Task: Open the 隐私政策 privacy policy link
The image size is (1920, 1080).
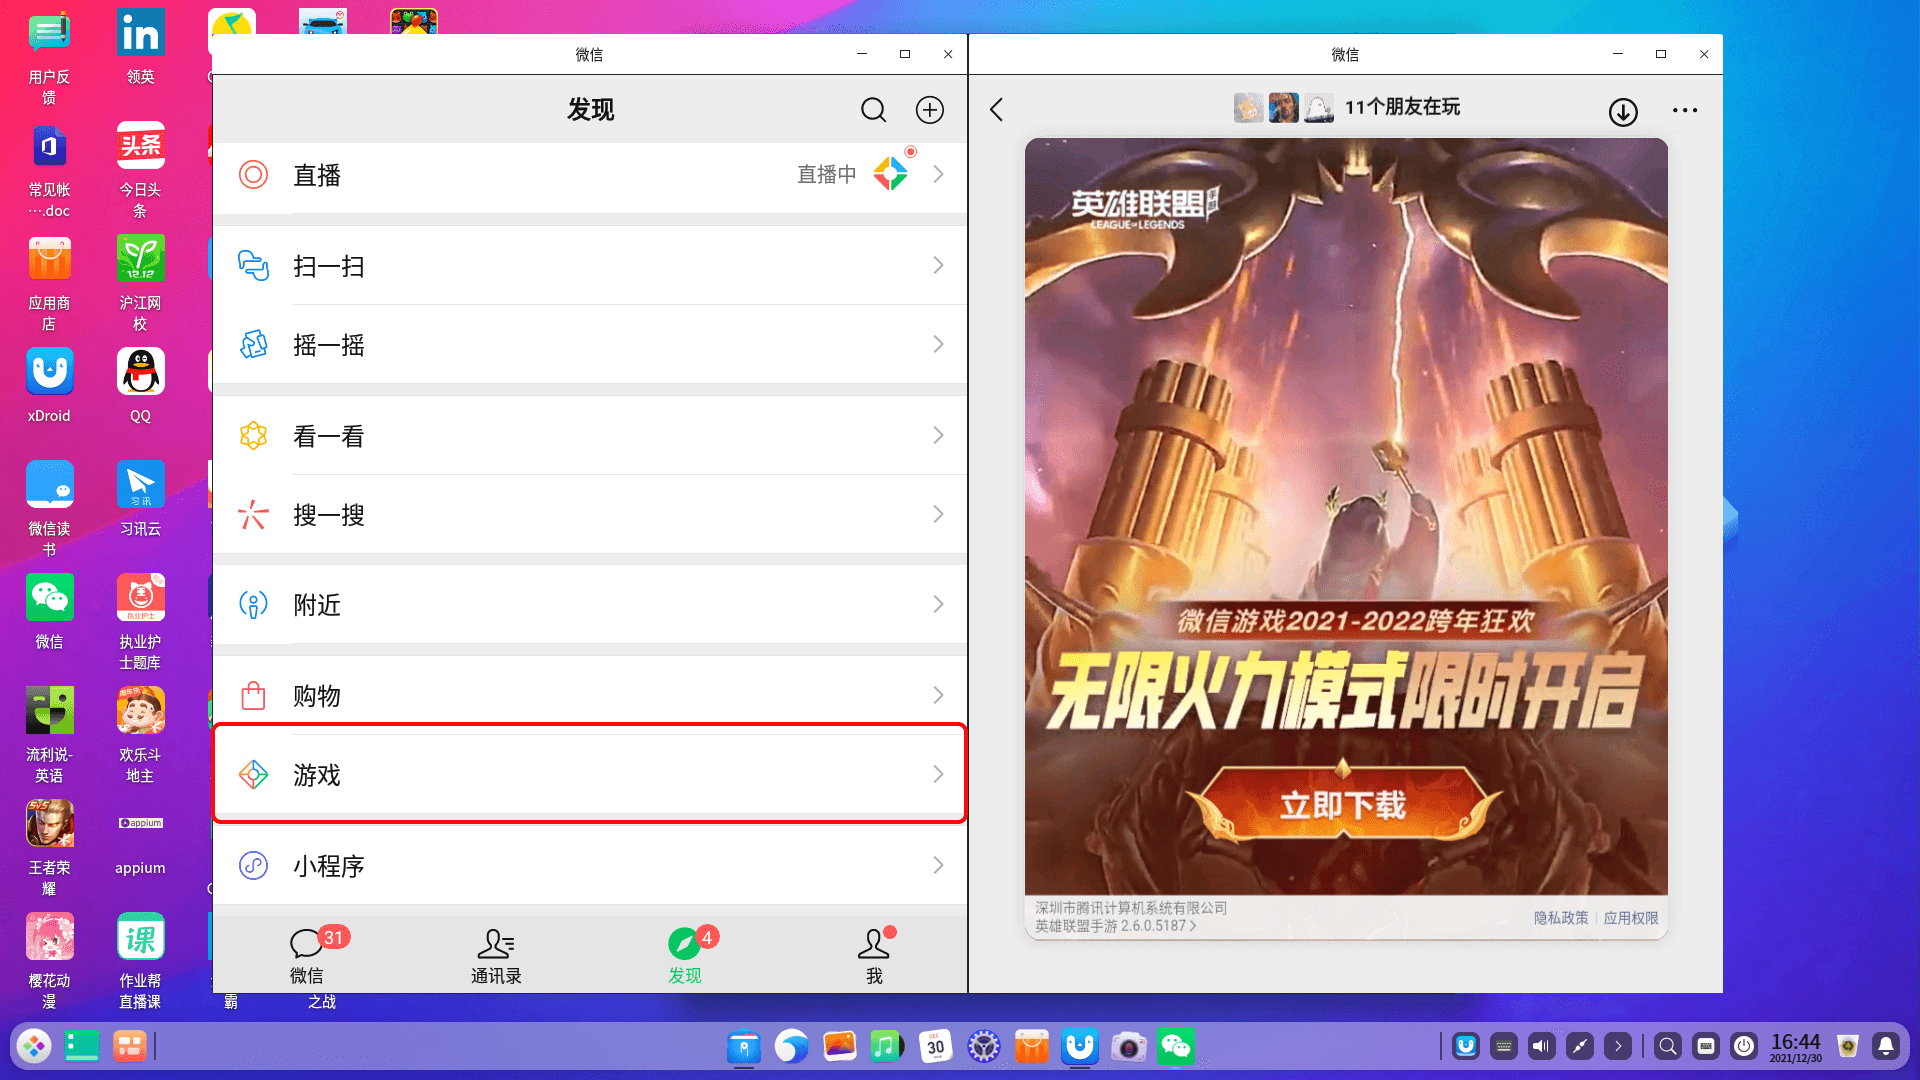Action: (1562, 916)
